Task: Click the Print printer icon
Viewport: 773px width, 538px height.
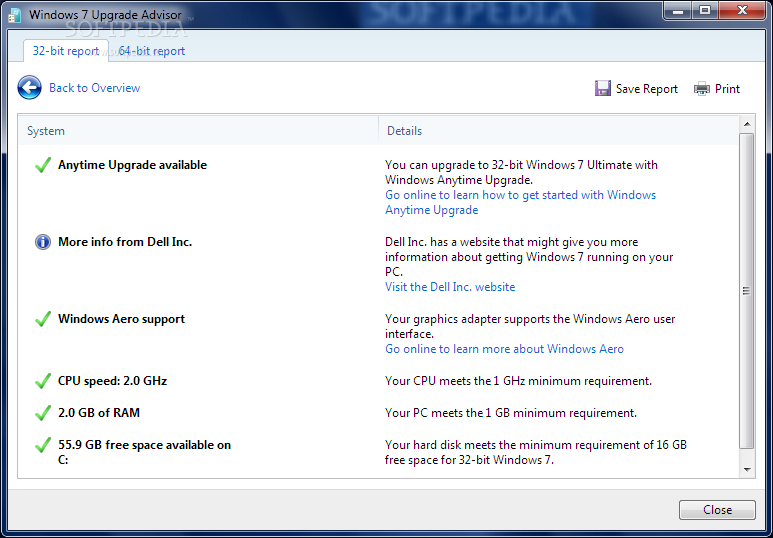Action: click(x=702, y=89)
